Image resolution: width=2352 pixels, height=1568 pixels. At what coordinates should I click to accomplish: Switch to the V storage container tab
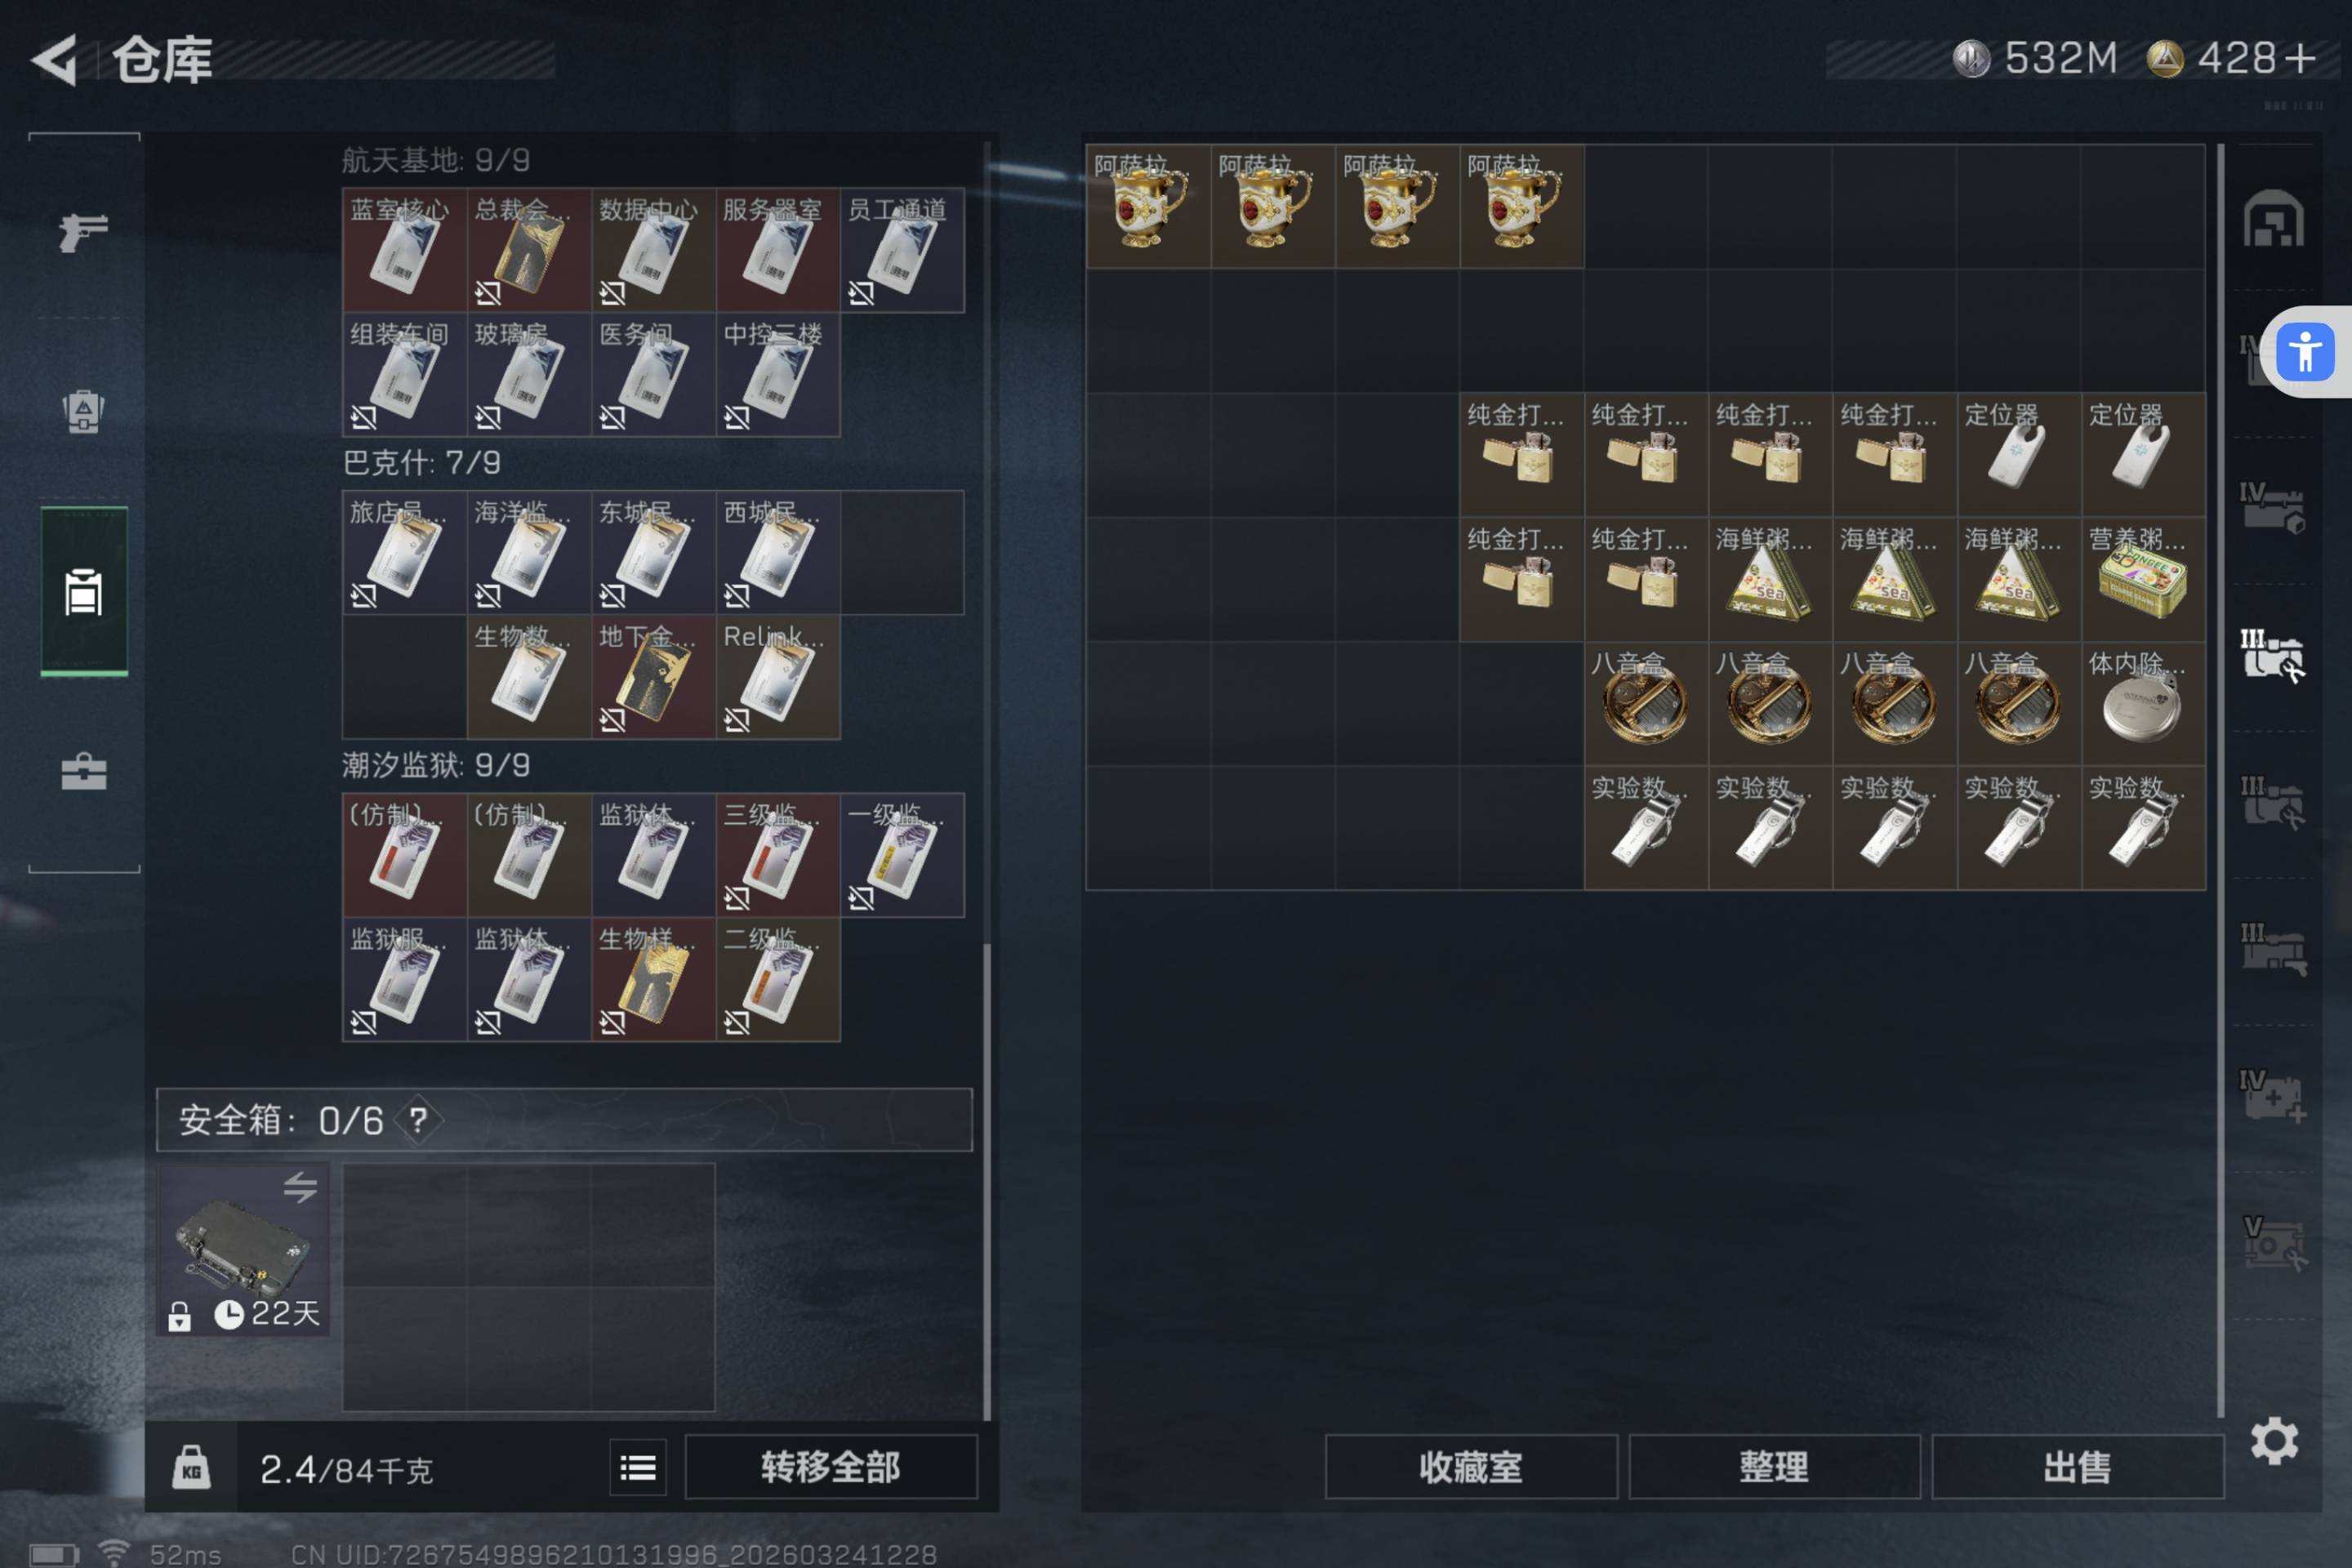(2272, 1243)
